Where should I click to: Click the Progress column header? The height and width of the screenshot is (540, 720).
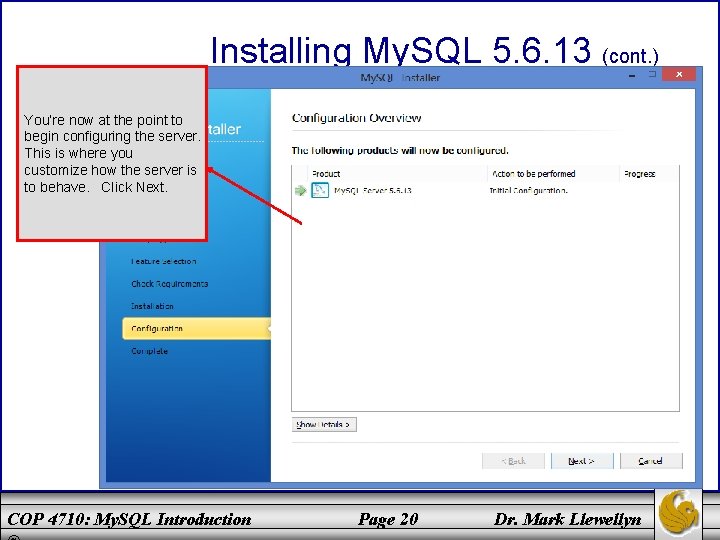click(x=639, y=174)
